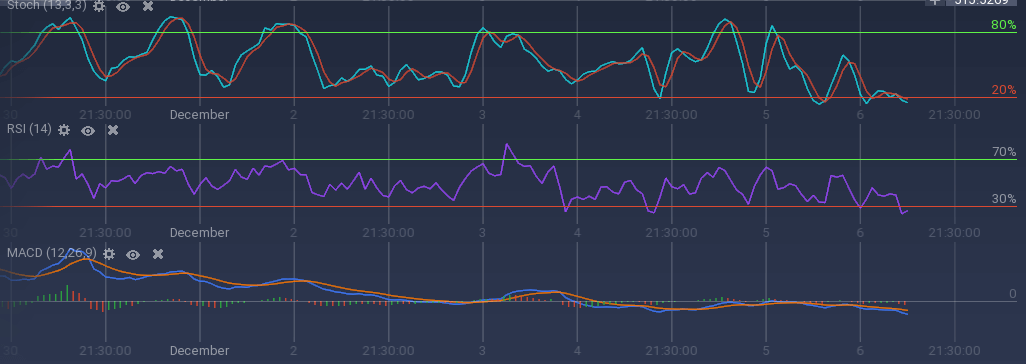
Task: Click the 20% level label in Stoch
Action: click(1003, 90)
